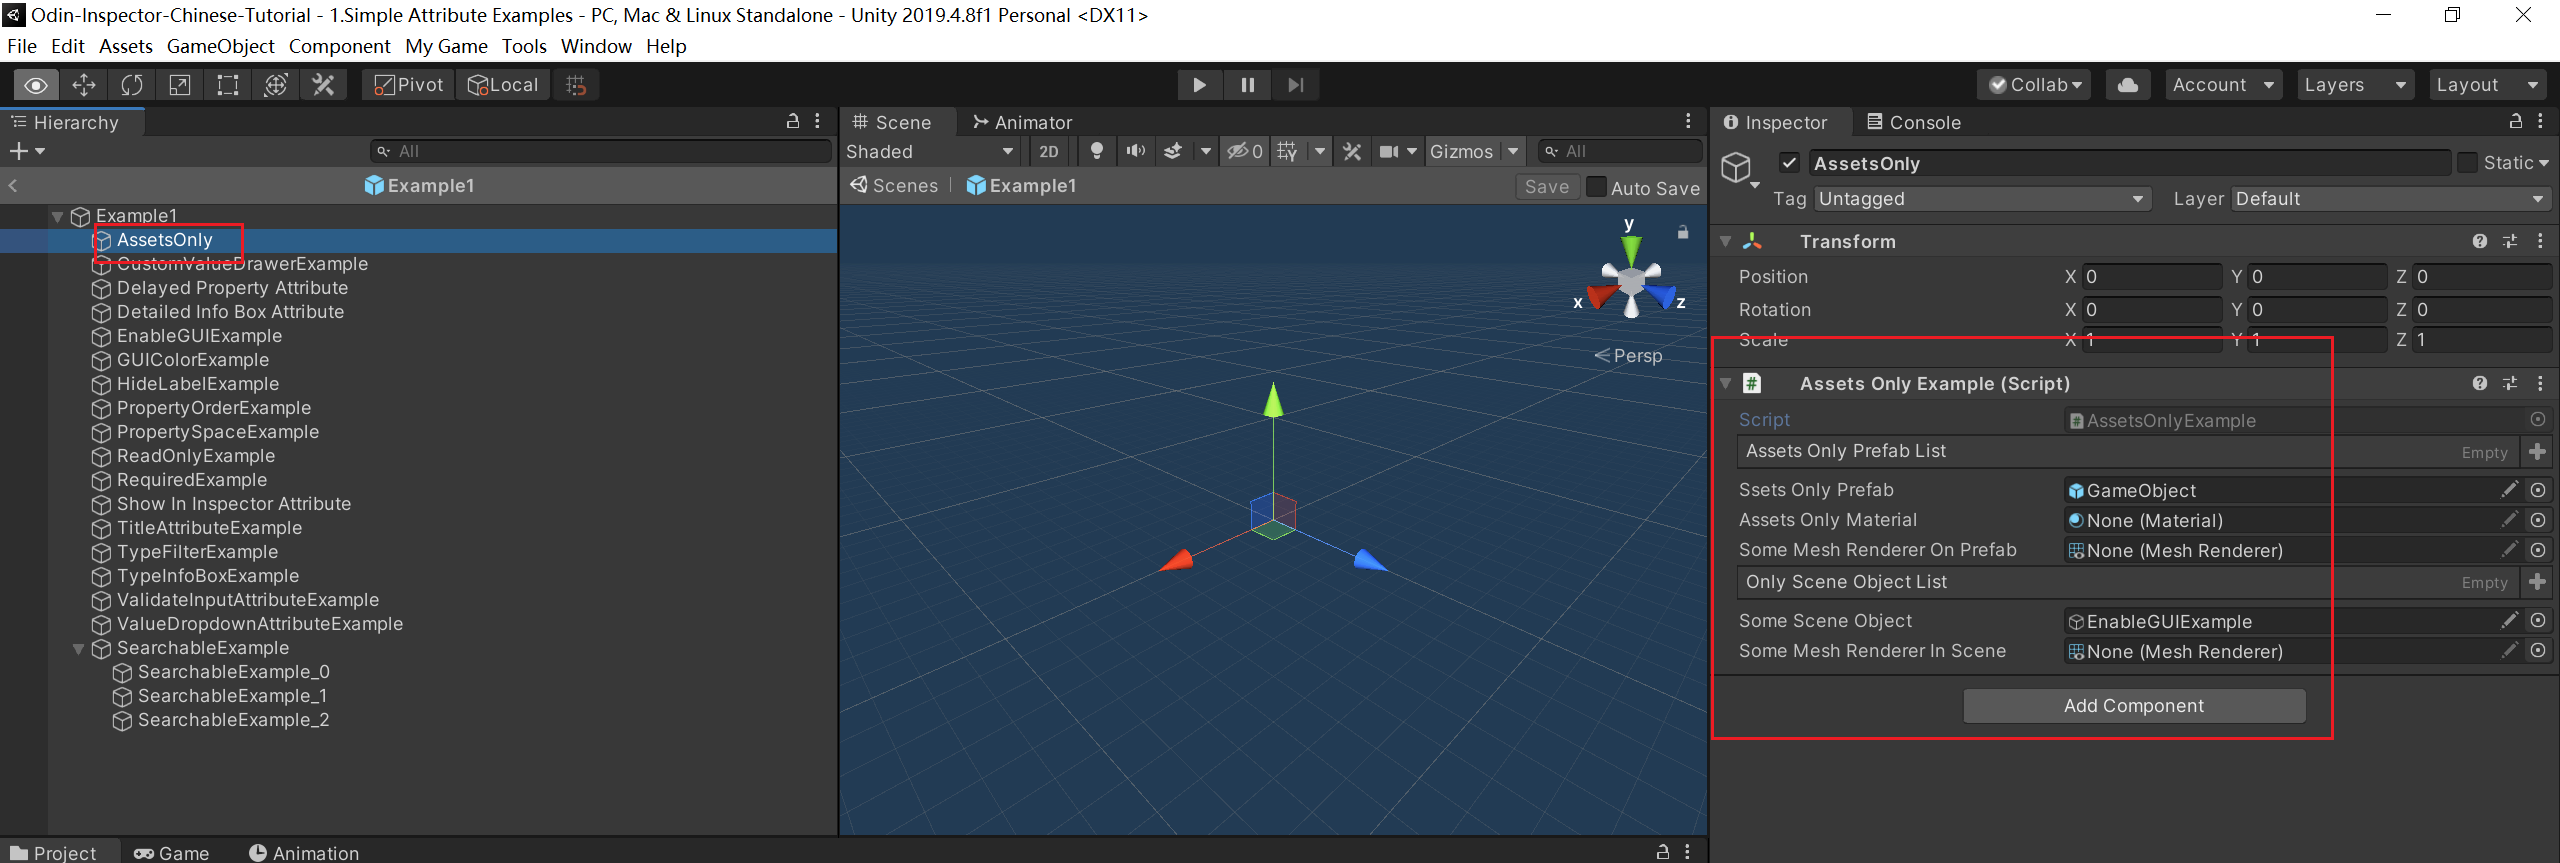Select the Move tool
The height and width of the screenshot is (863, 2560).
84,85
